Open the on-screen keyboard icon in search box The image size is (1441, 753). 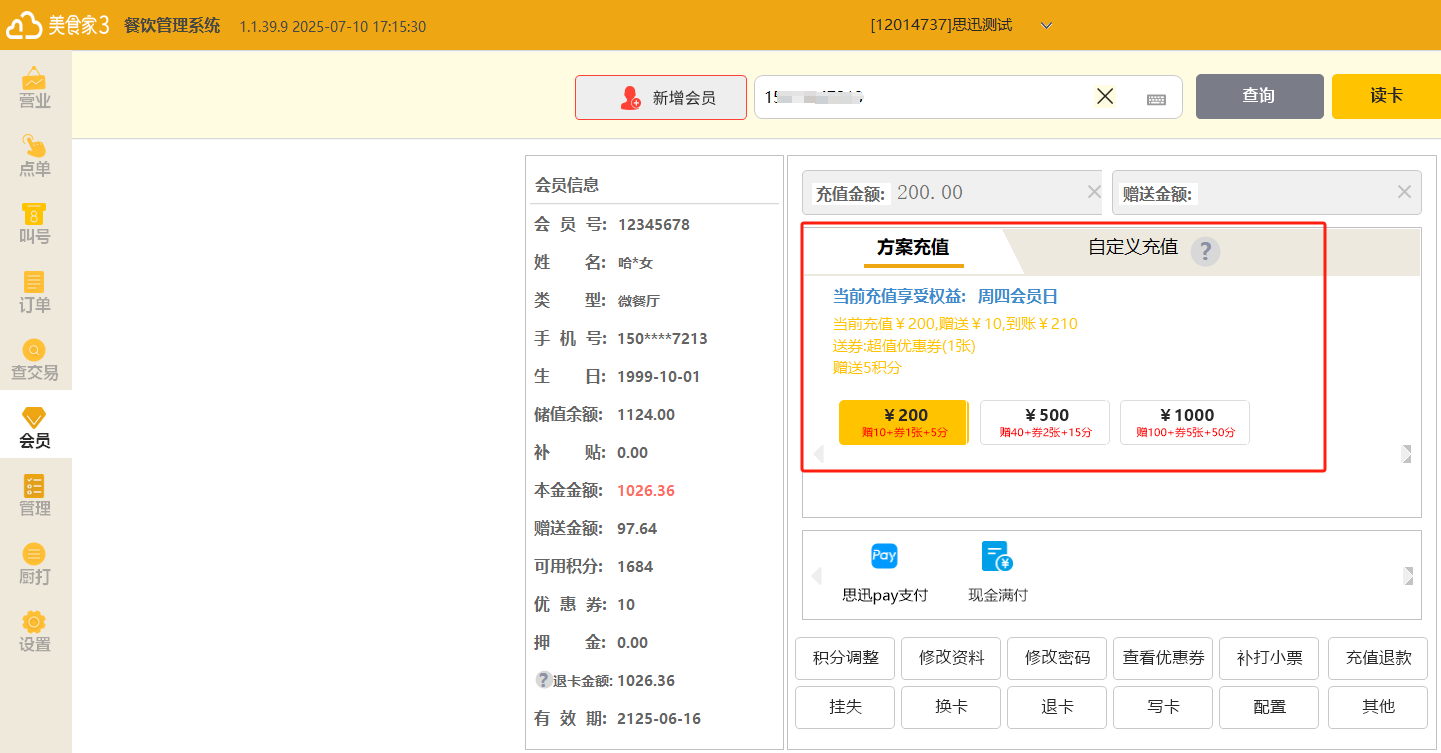point(1156,98)
